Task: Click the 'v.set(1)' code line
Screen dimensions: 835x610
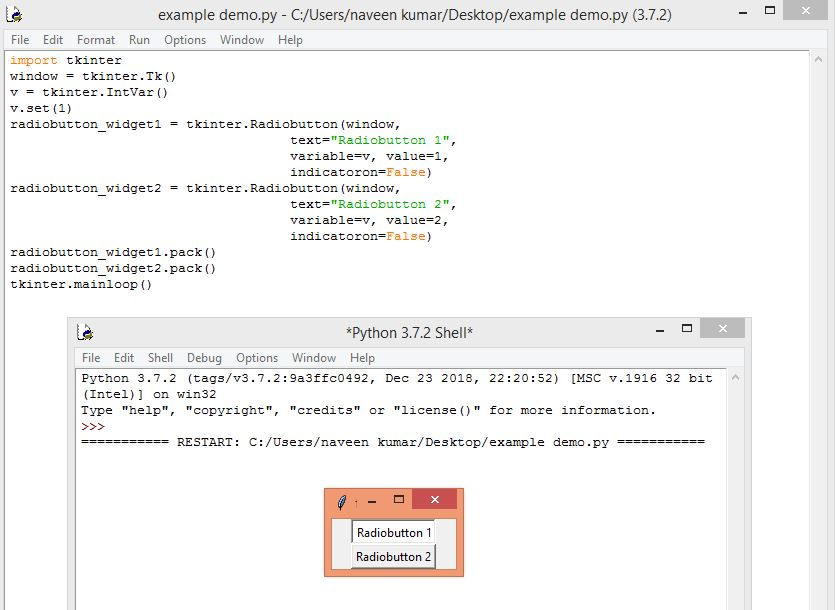Action: point(41,108)
